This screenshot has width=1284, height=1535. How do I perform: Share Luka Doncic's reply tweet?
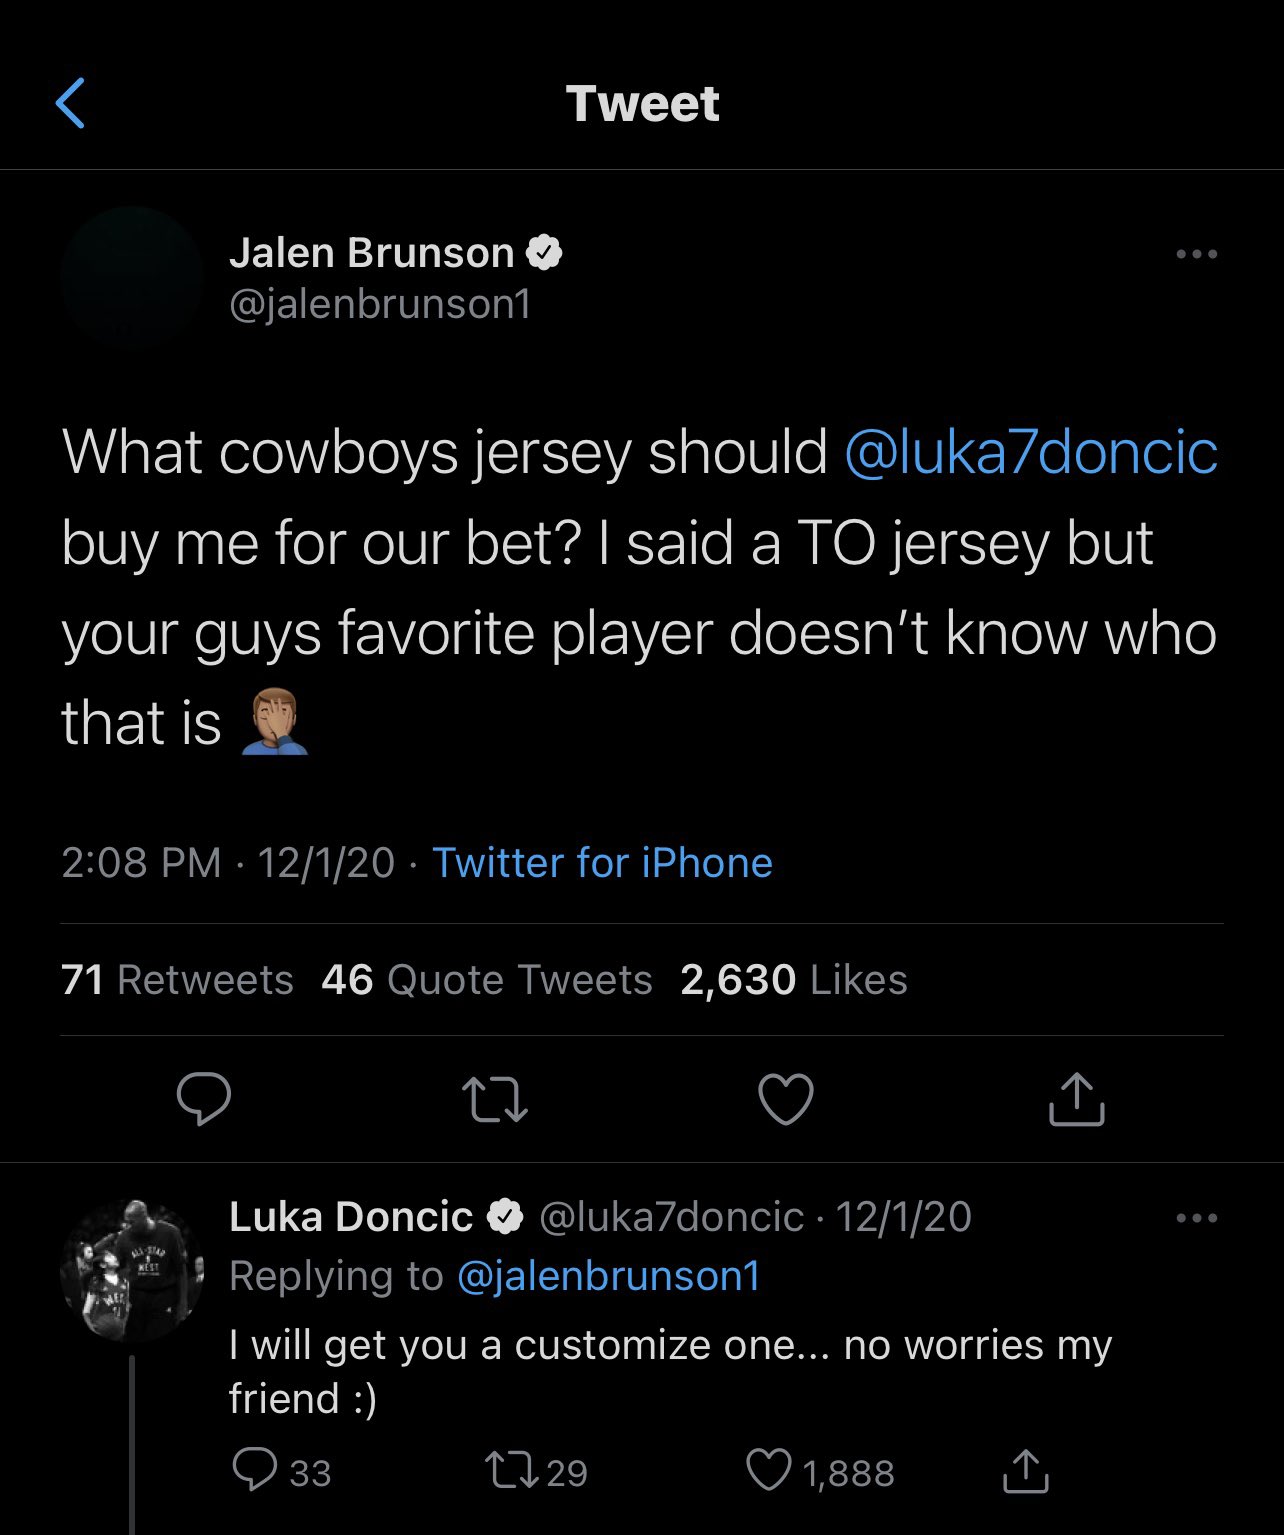[x=1025, y=1471]
